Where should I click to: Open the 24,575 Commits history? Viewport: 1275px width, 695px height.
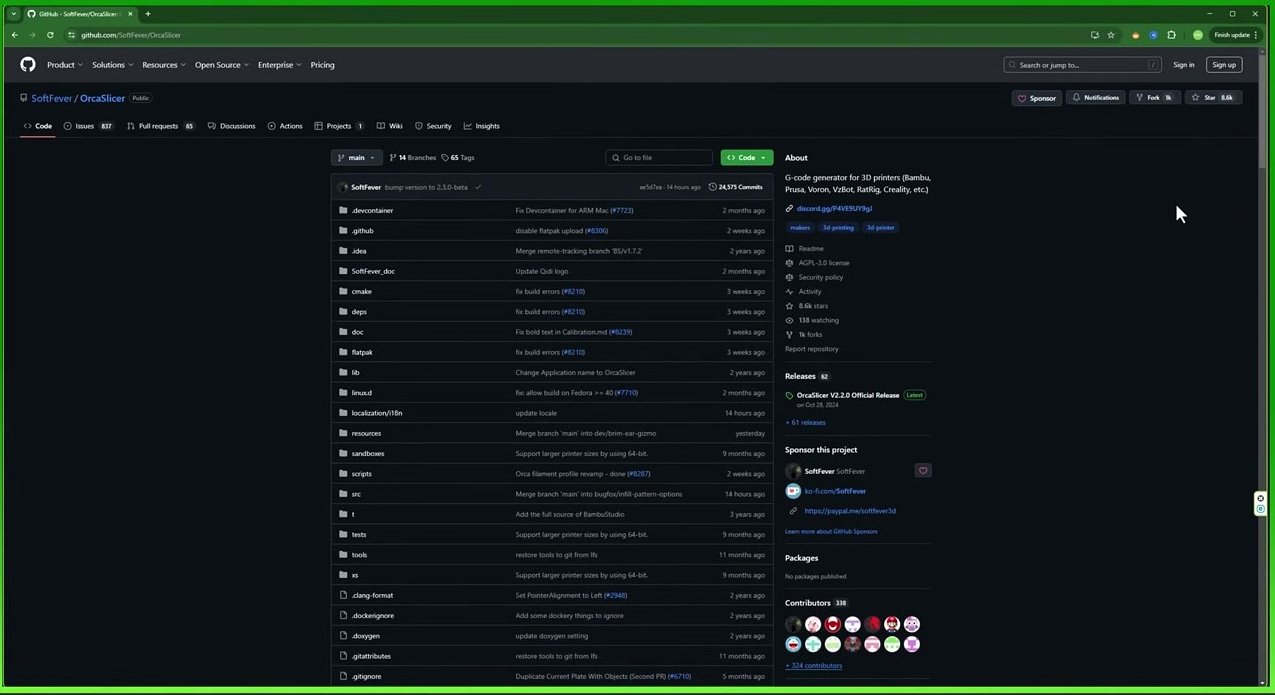[x=736, y=187]
